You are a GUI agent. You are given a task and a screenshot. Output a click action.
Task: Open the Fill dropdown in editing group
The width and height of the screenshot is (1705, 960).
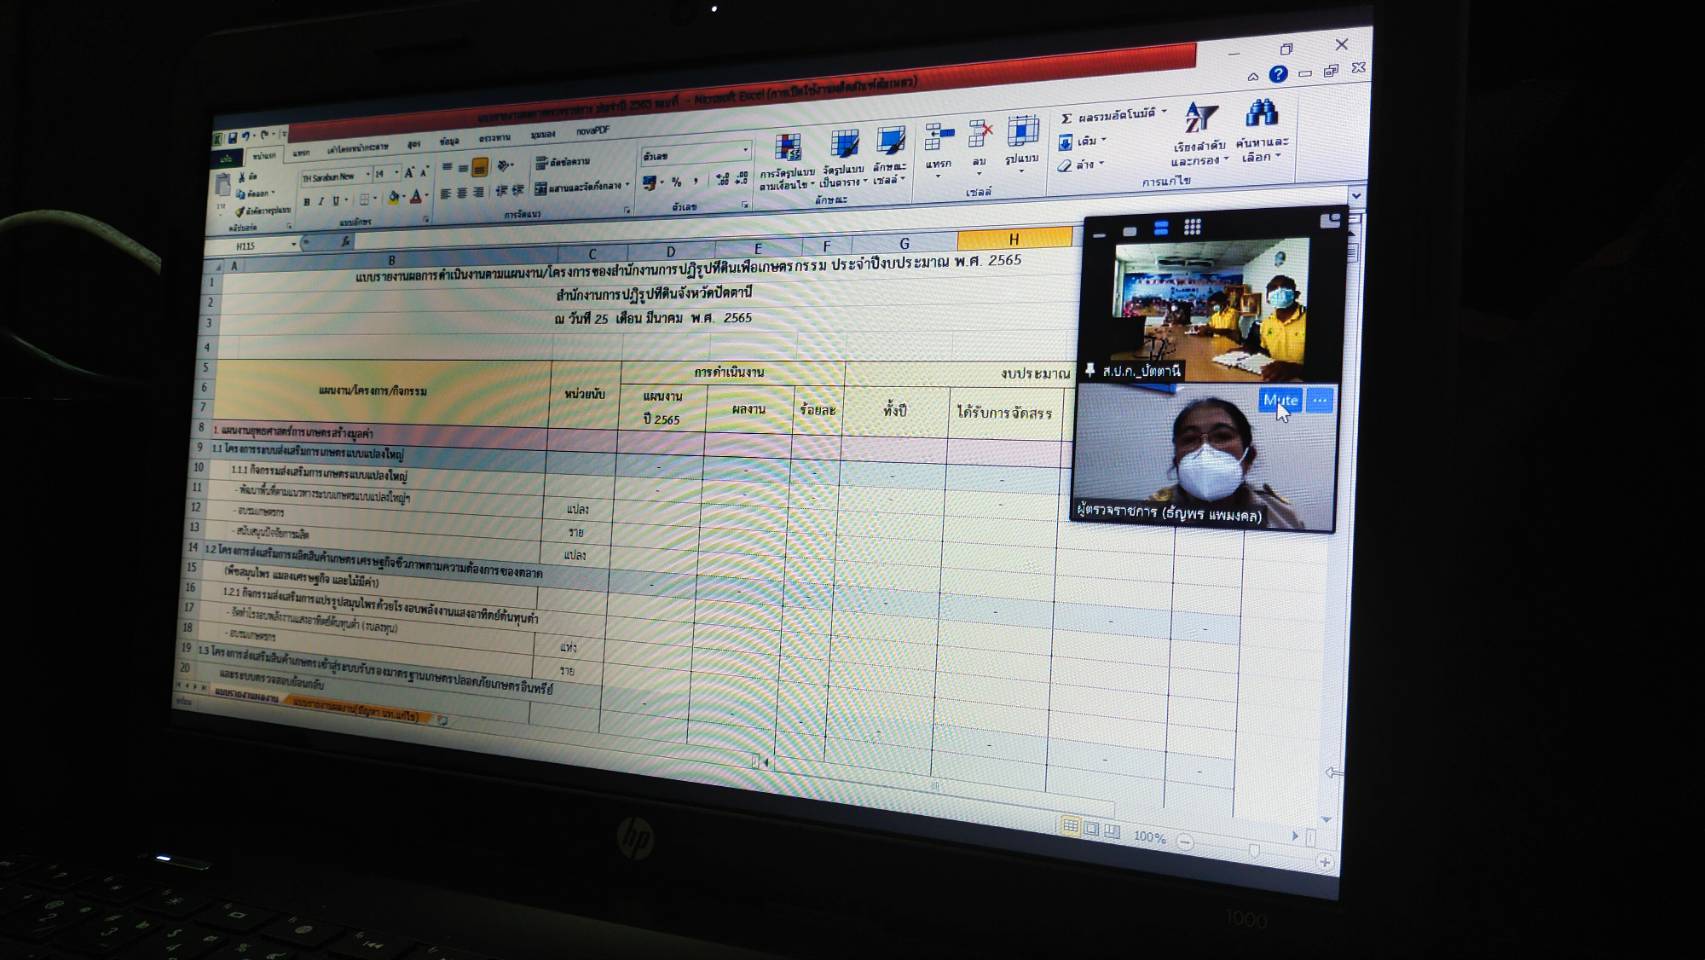[x=1082, y=141]
